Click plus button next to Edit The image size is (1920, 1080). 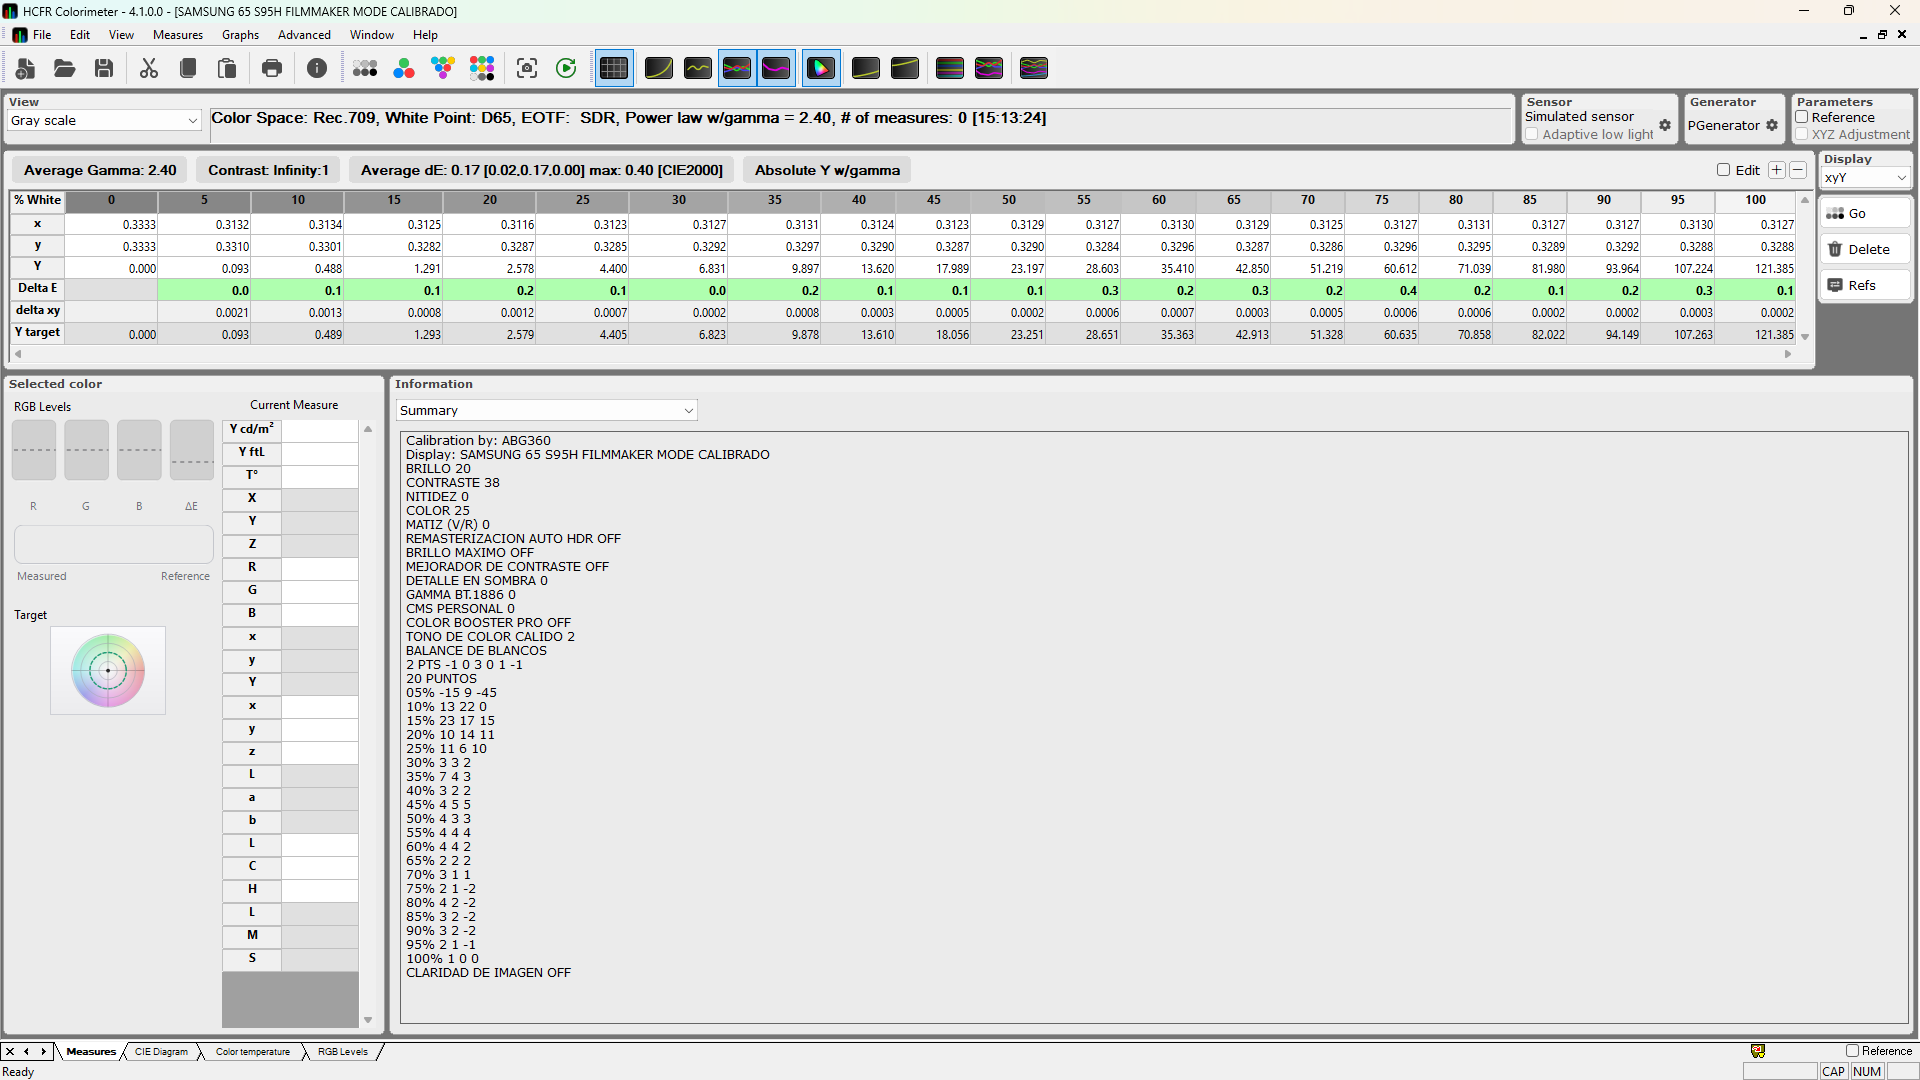[1777, 170]
